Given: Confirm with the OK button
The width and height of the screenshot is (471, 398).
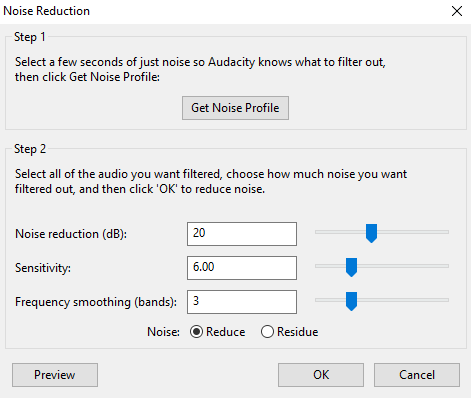Looking at the screenshot, I should click(x=321, y=375).
